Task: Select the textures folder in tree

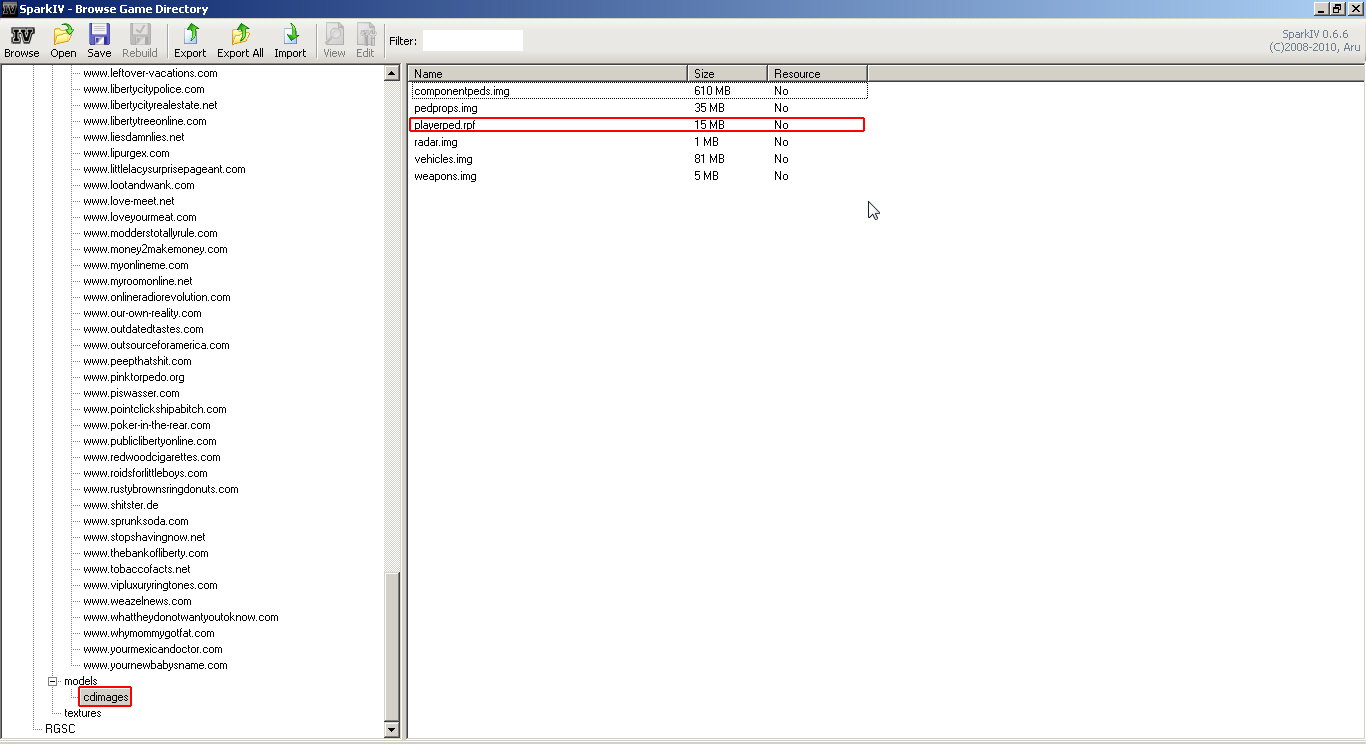Action: coord(83,713)
